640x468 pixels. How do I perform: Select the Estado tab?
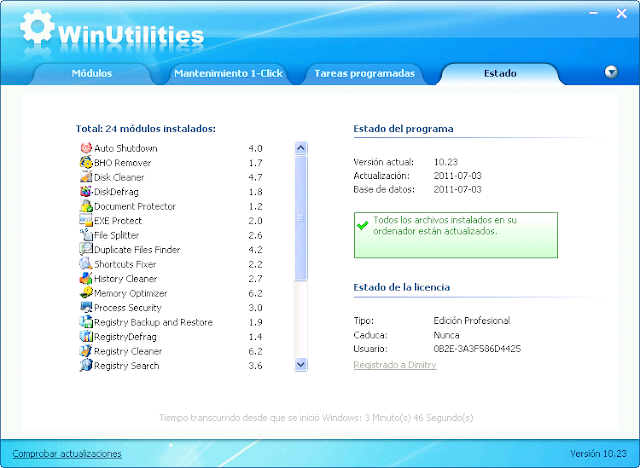[500, 73]
